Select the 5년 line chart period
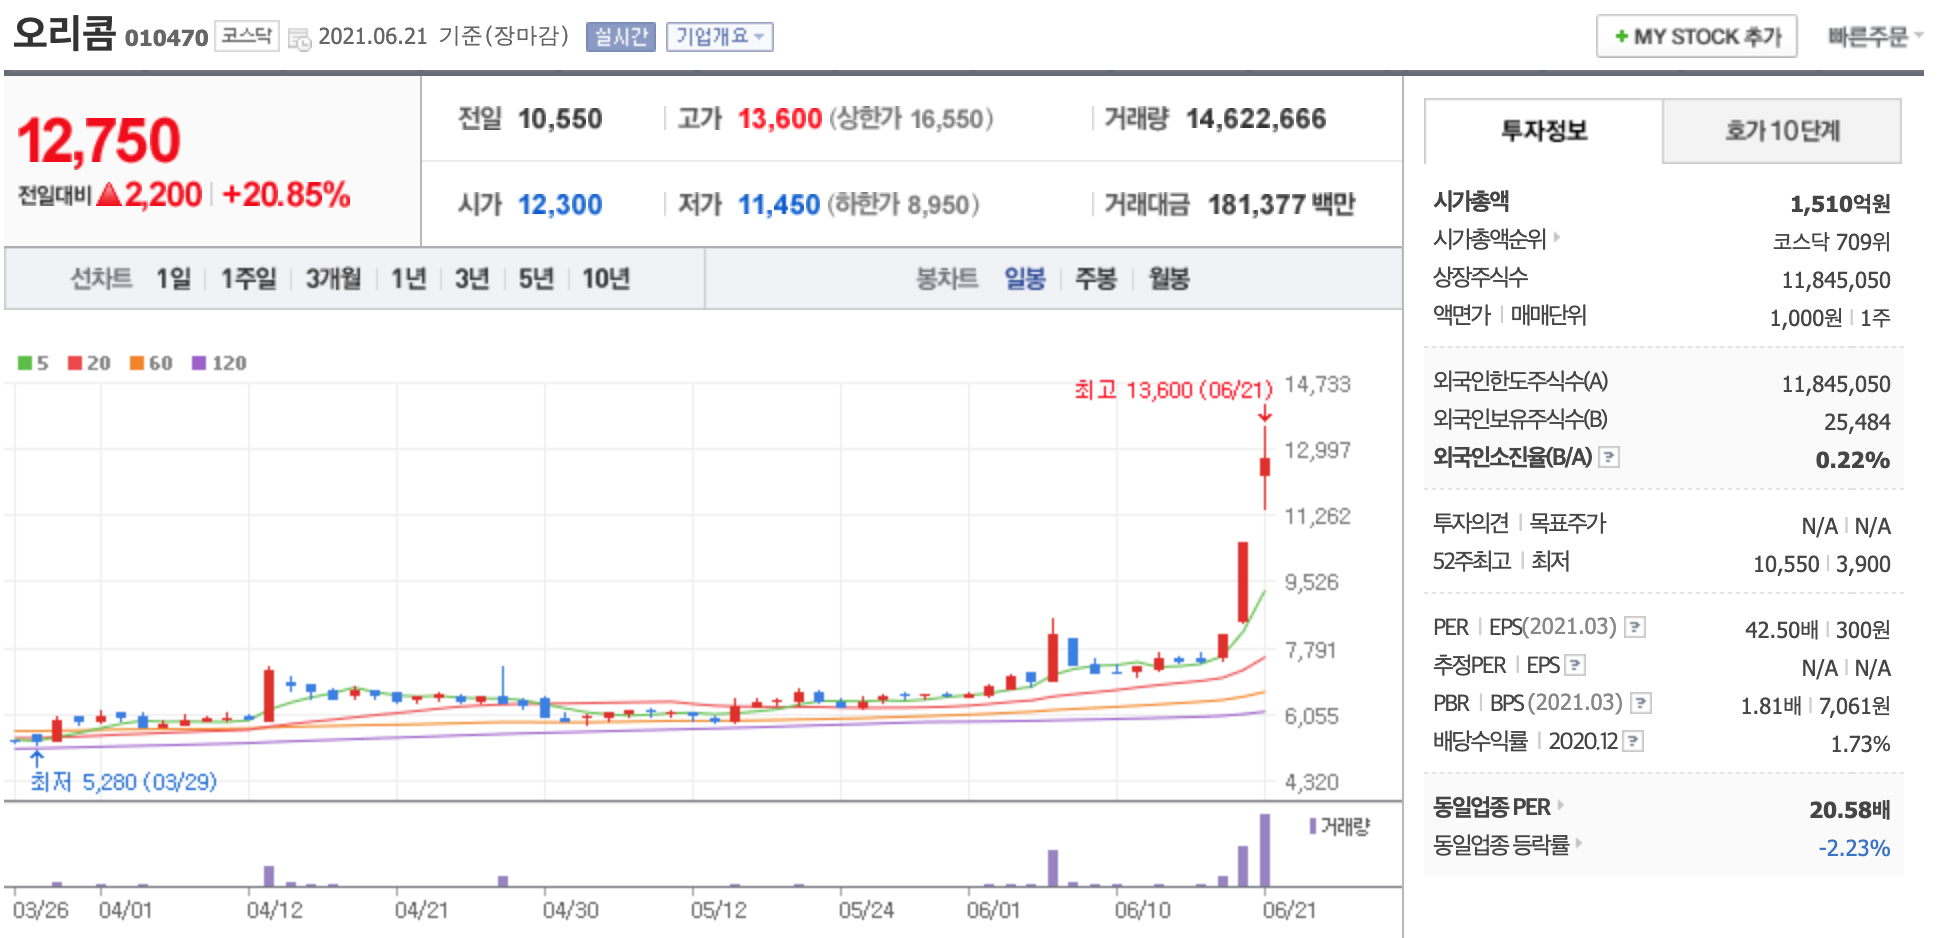The height and width of the screenshot is (938, 1938). tap(536, 278)
